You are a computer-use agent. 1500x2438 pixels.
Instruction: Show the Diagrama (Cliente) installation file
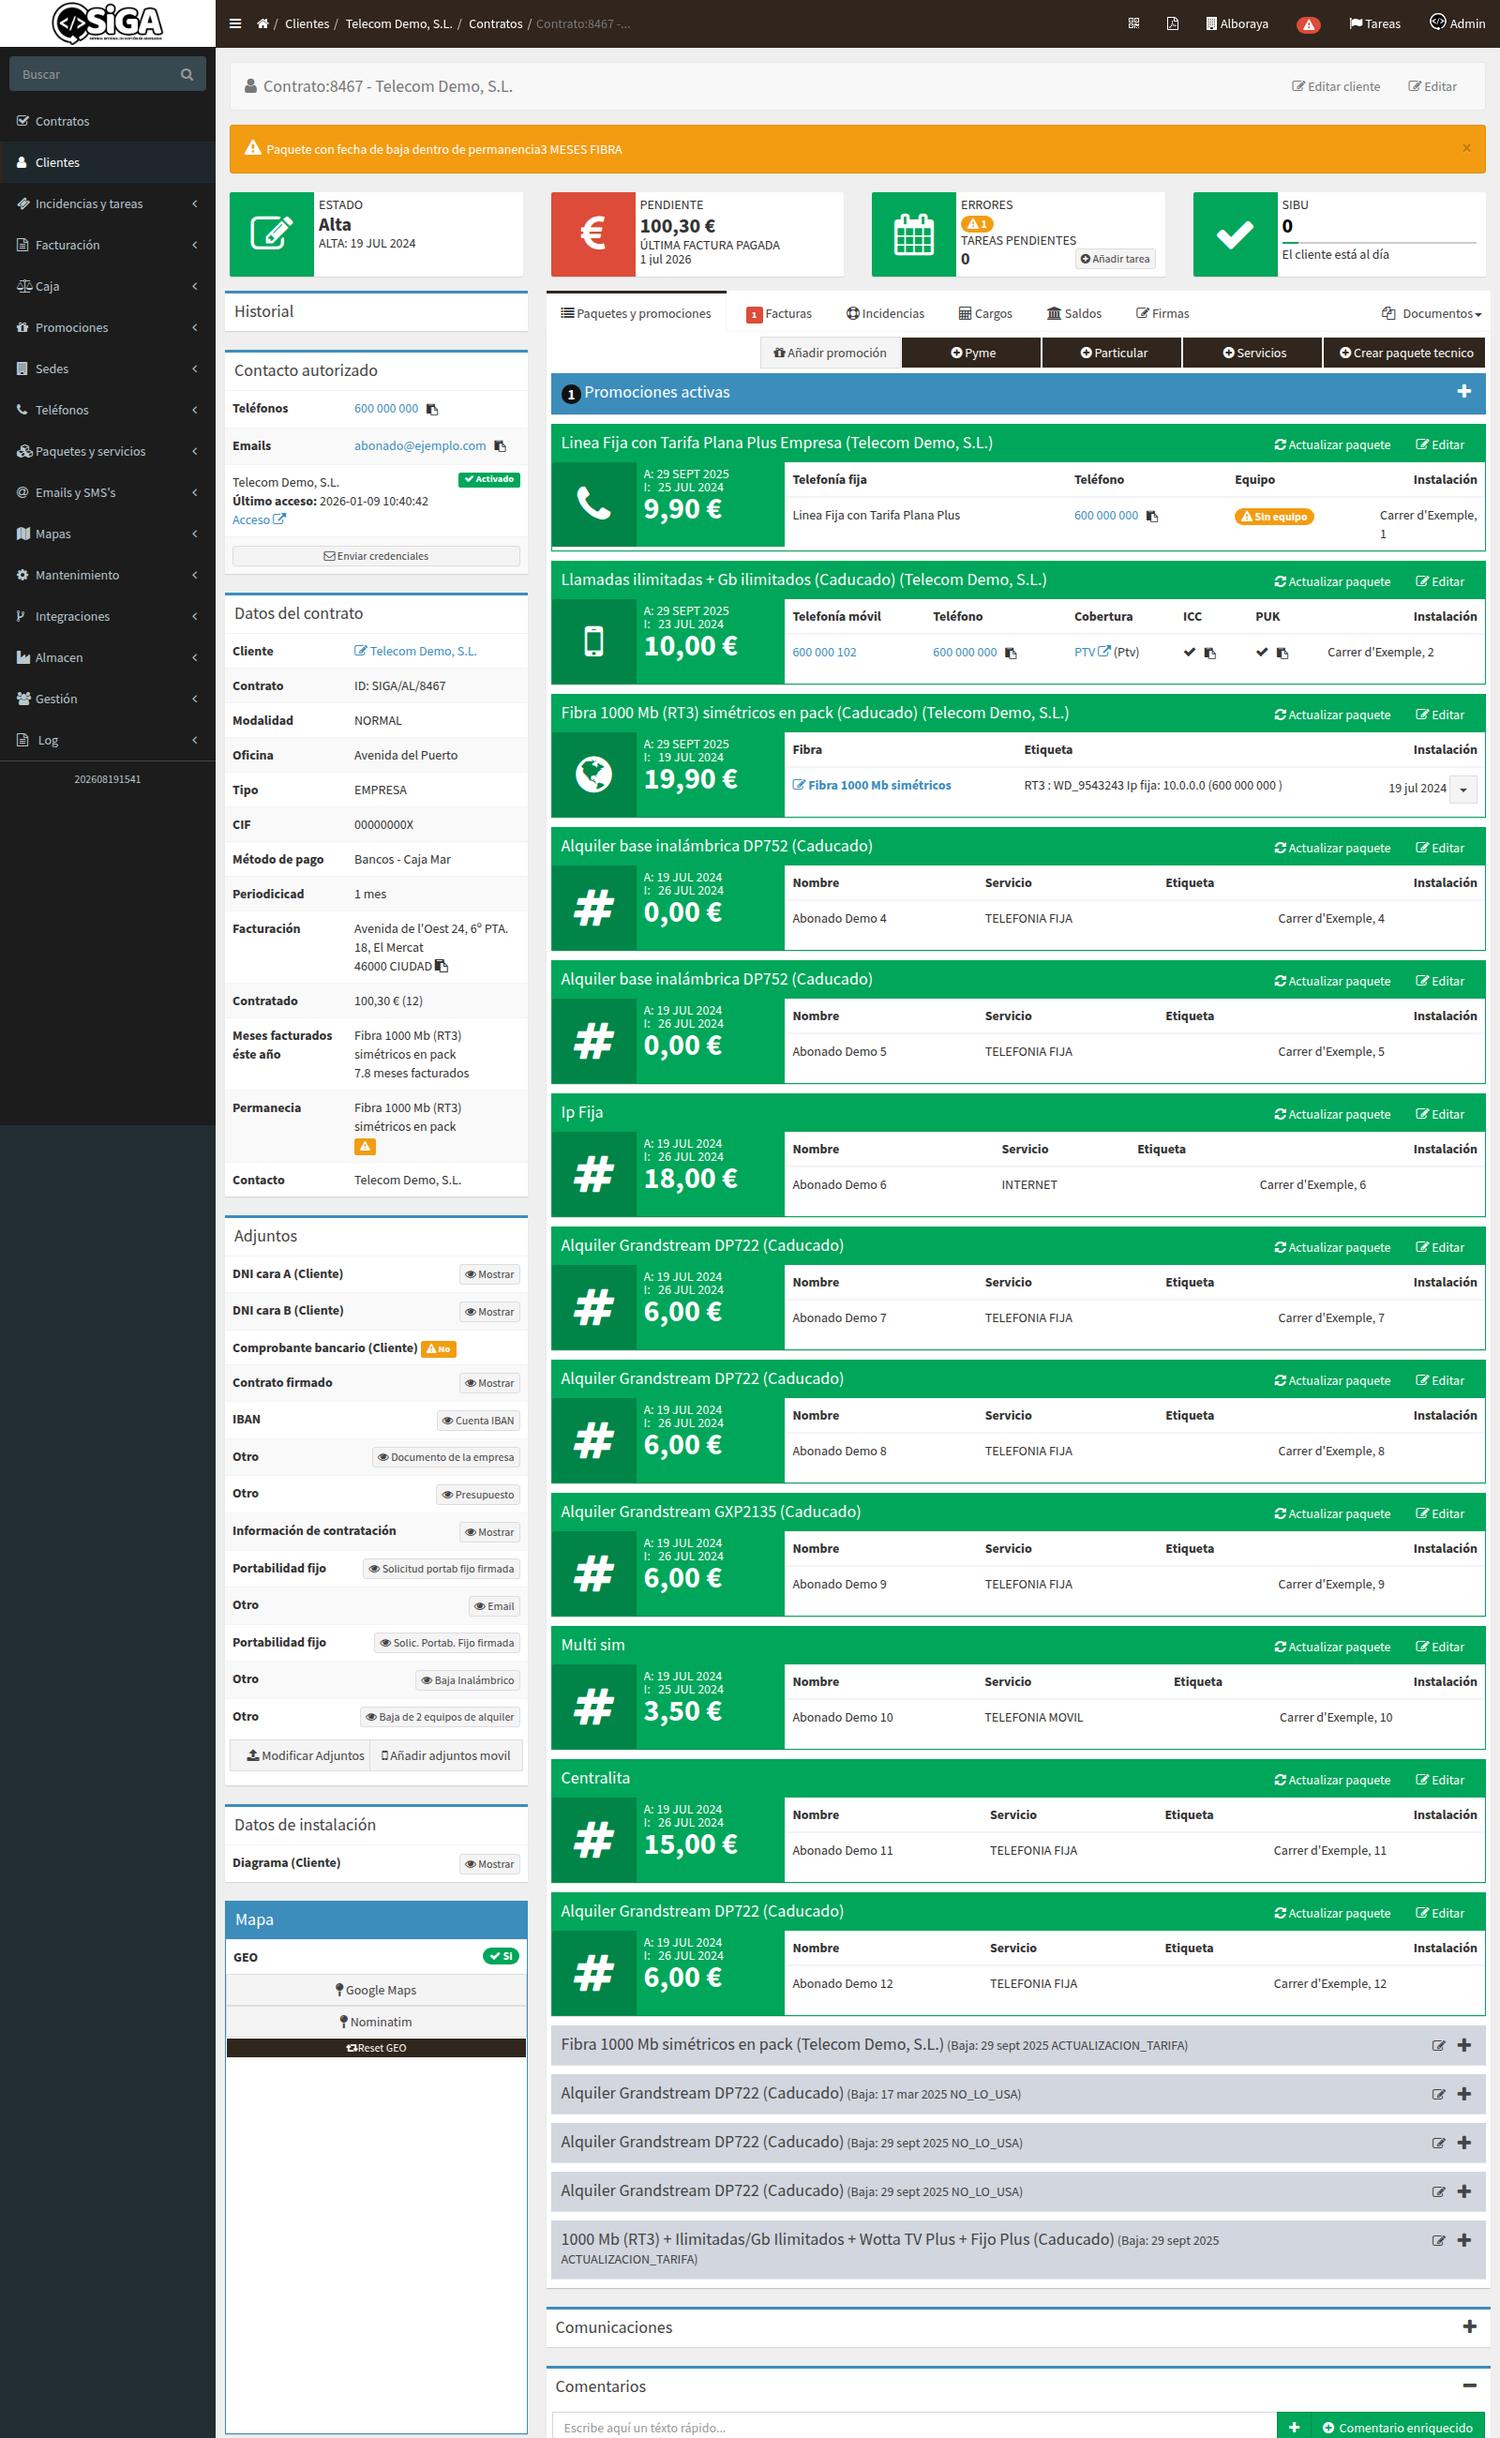coord(490,1864)
